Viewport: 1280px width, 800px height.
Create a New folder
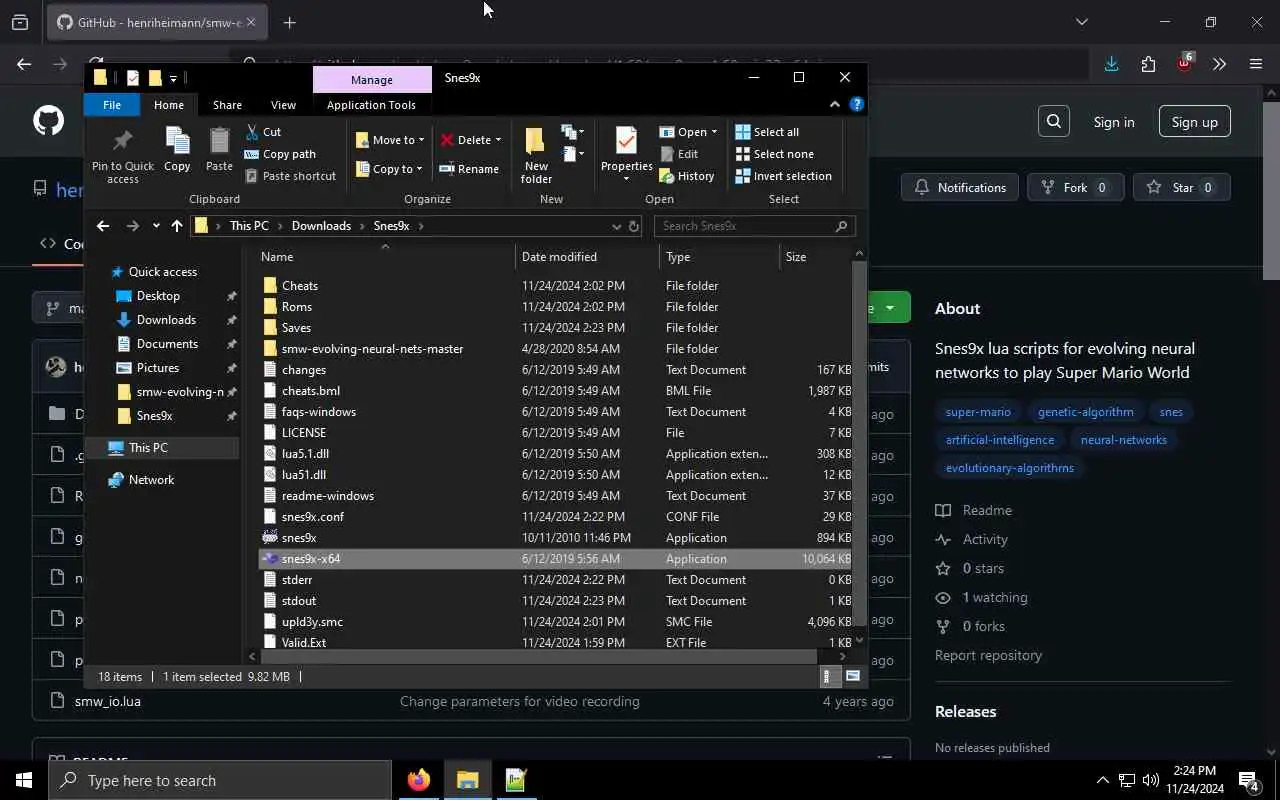[536, 155]
